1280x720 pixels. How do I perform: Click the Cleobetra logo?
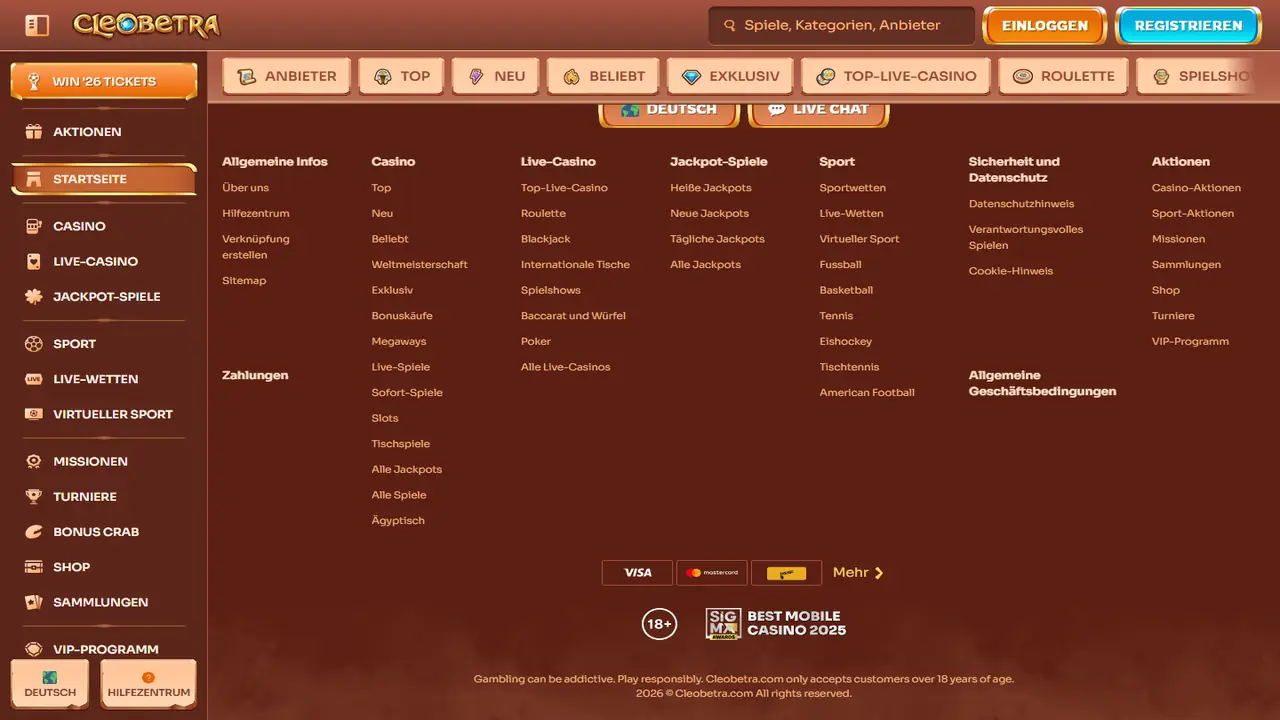point(146,25)
